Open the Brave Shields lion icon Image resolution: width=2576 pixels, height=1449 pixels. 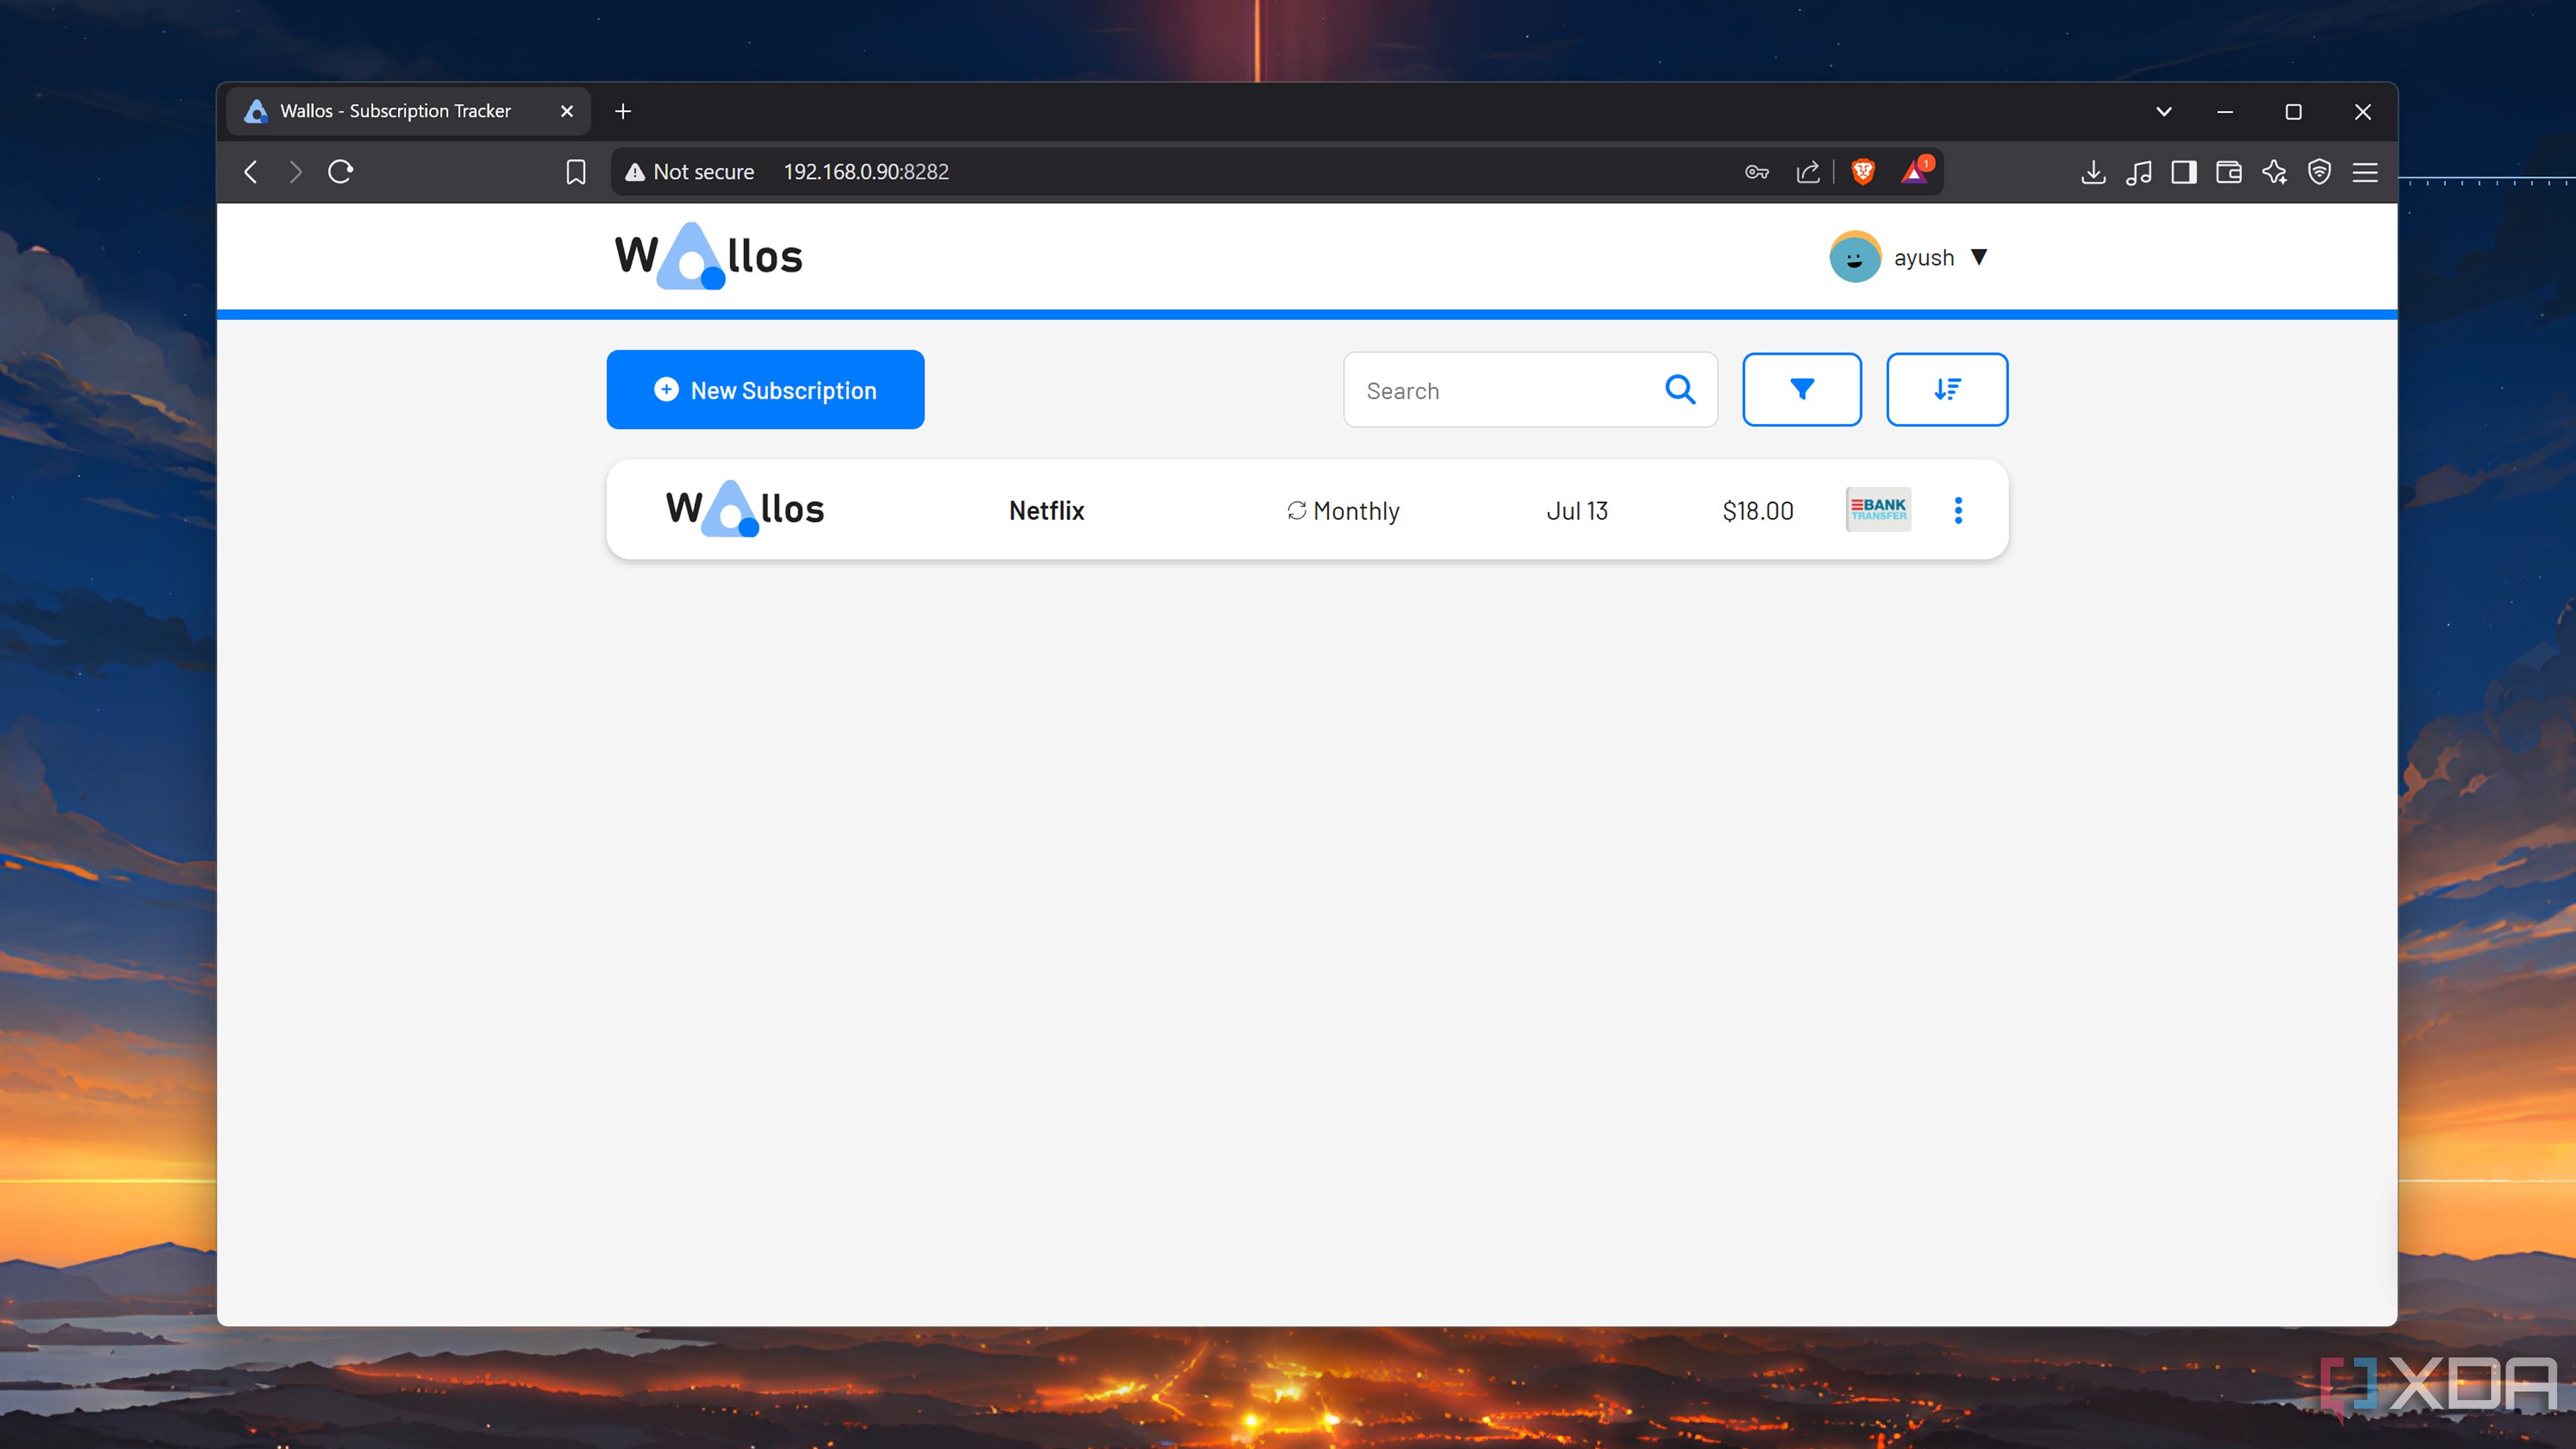[1863, 172]
